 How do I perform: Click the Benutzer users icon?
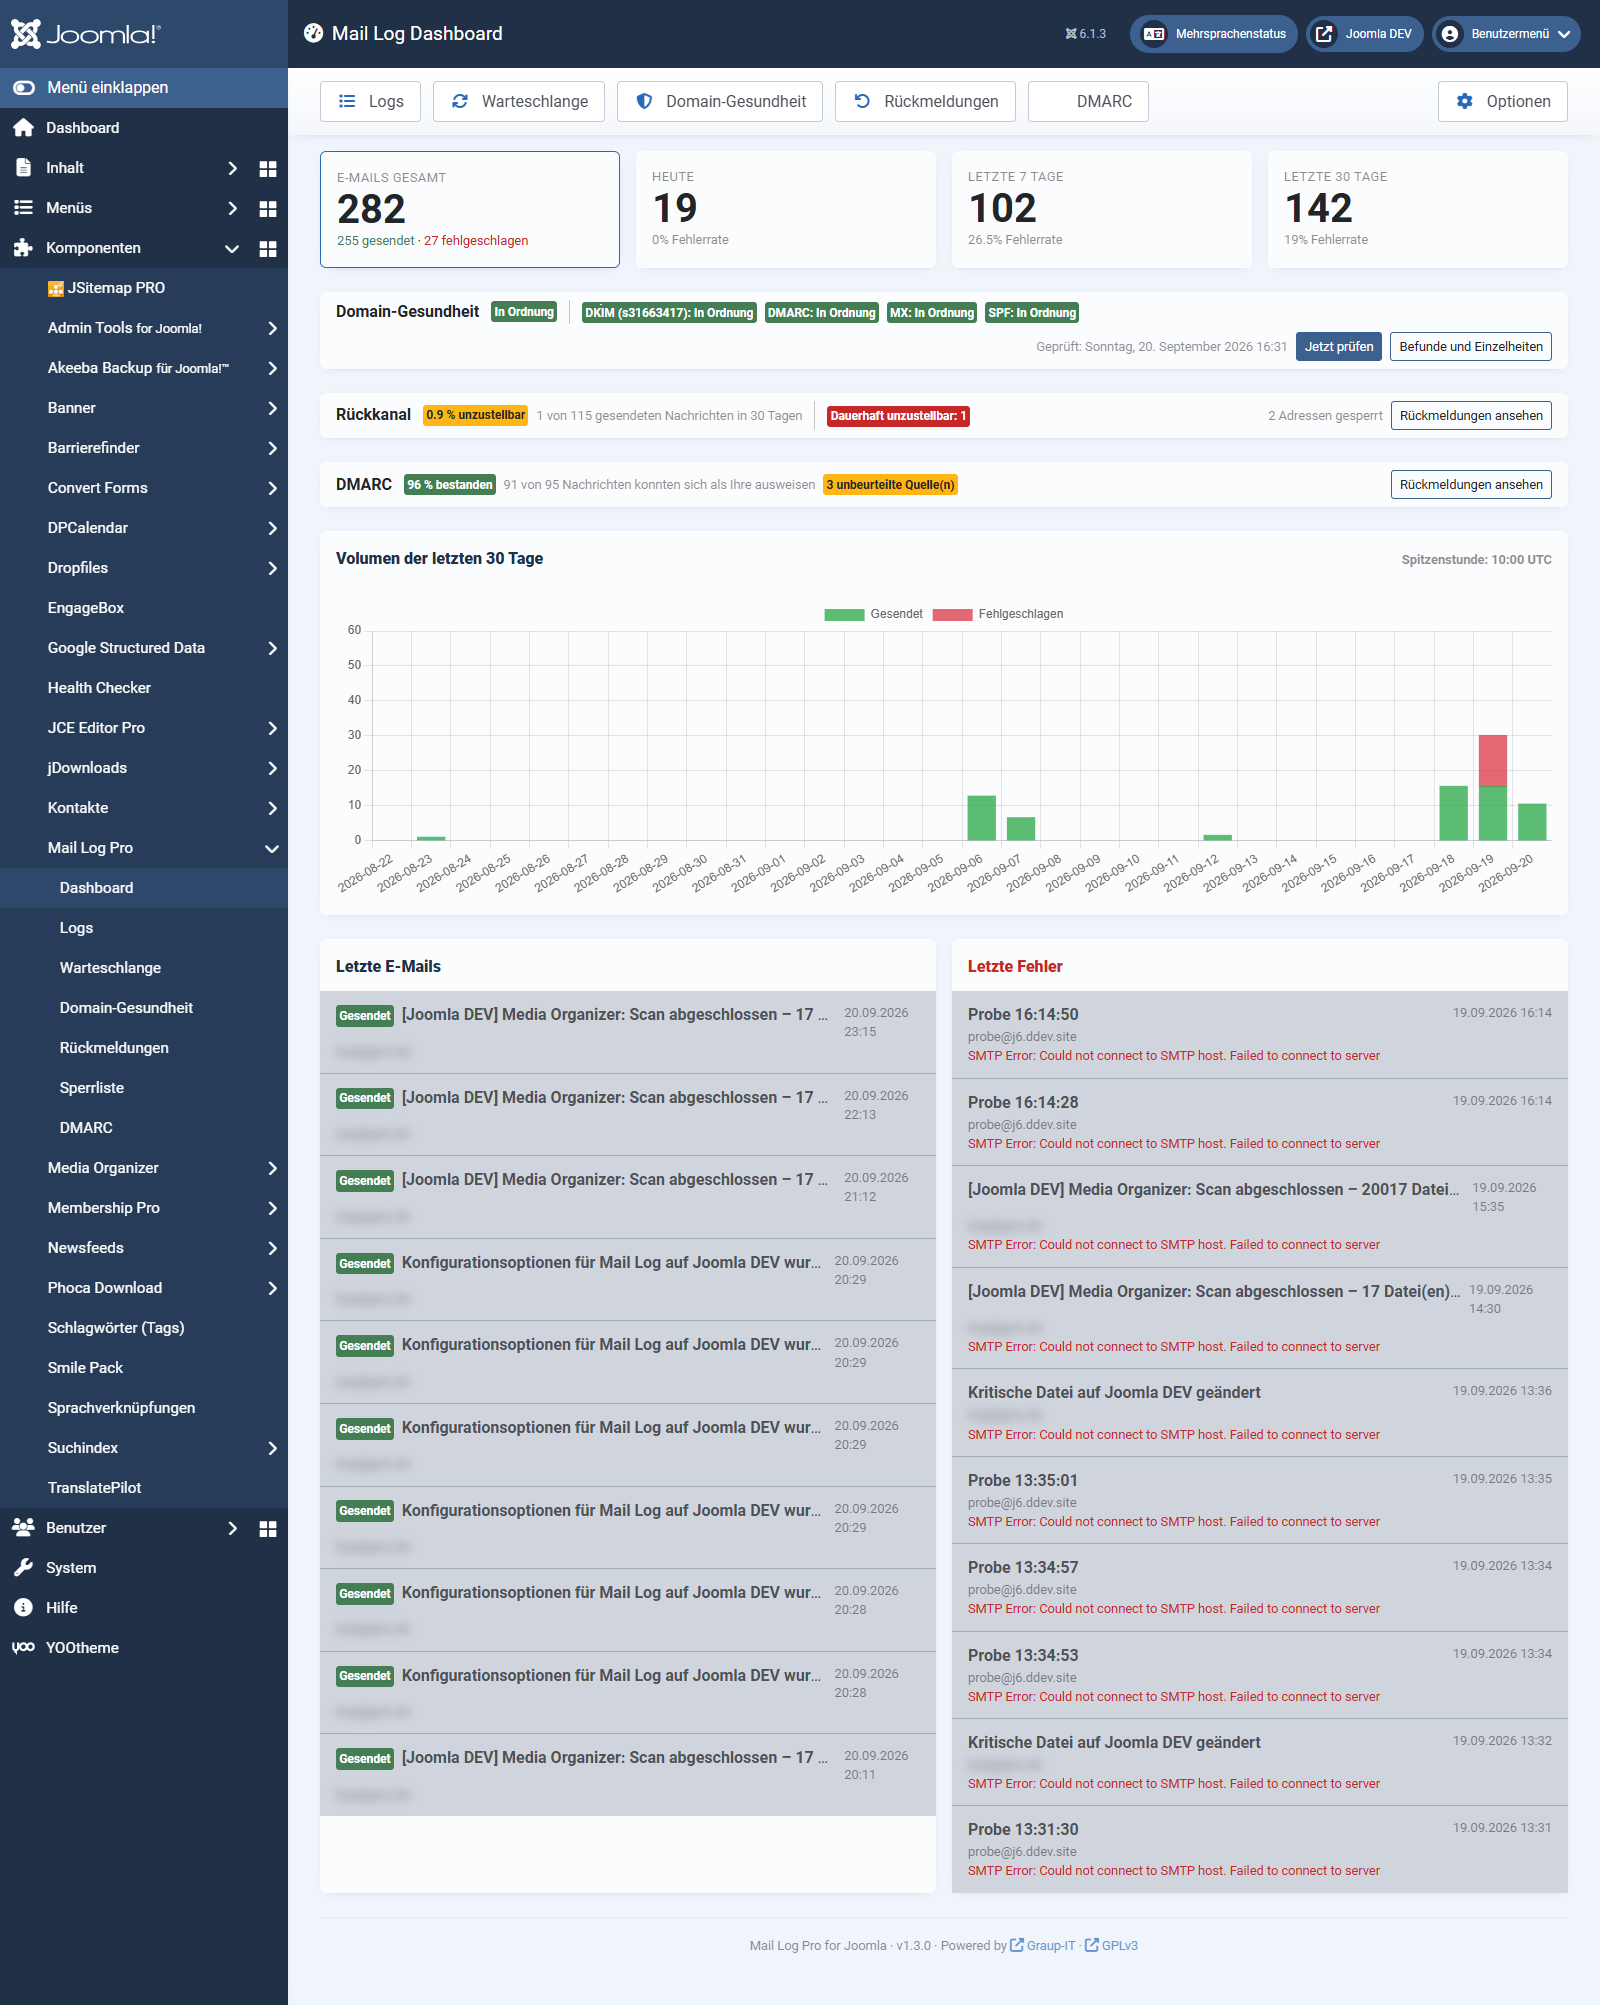point(24,1527)
